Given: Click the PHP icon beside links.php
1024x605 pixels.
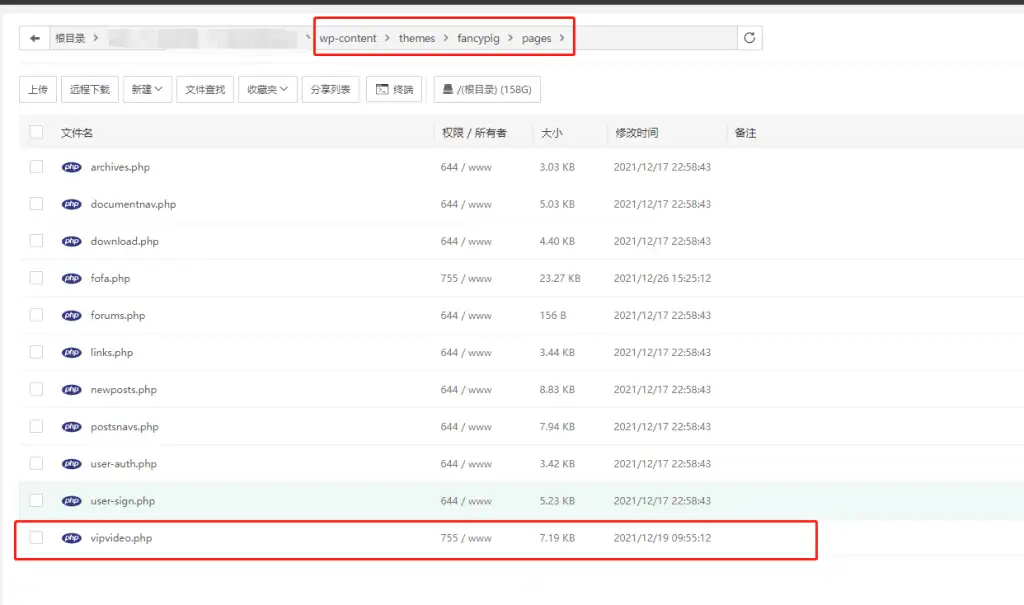Looking at the screenshot, I should pyautogui.click(x=71, y=352).
